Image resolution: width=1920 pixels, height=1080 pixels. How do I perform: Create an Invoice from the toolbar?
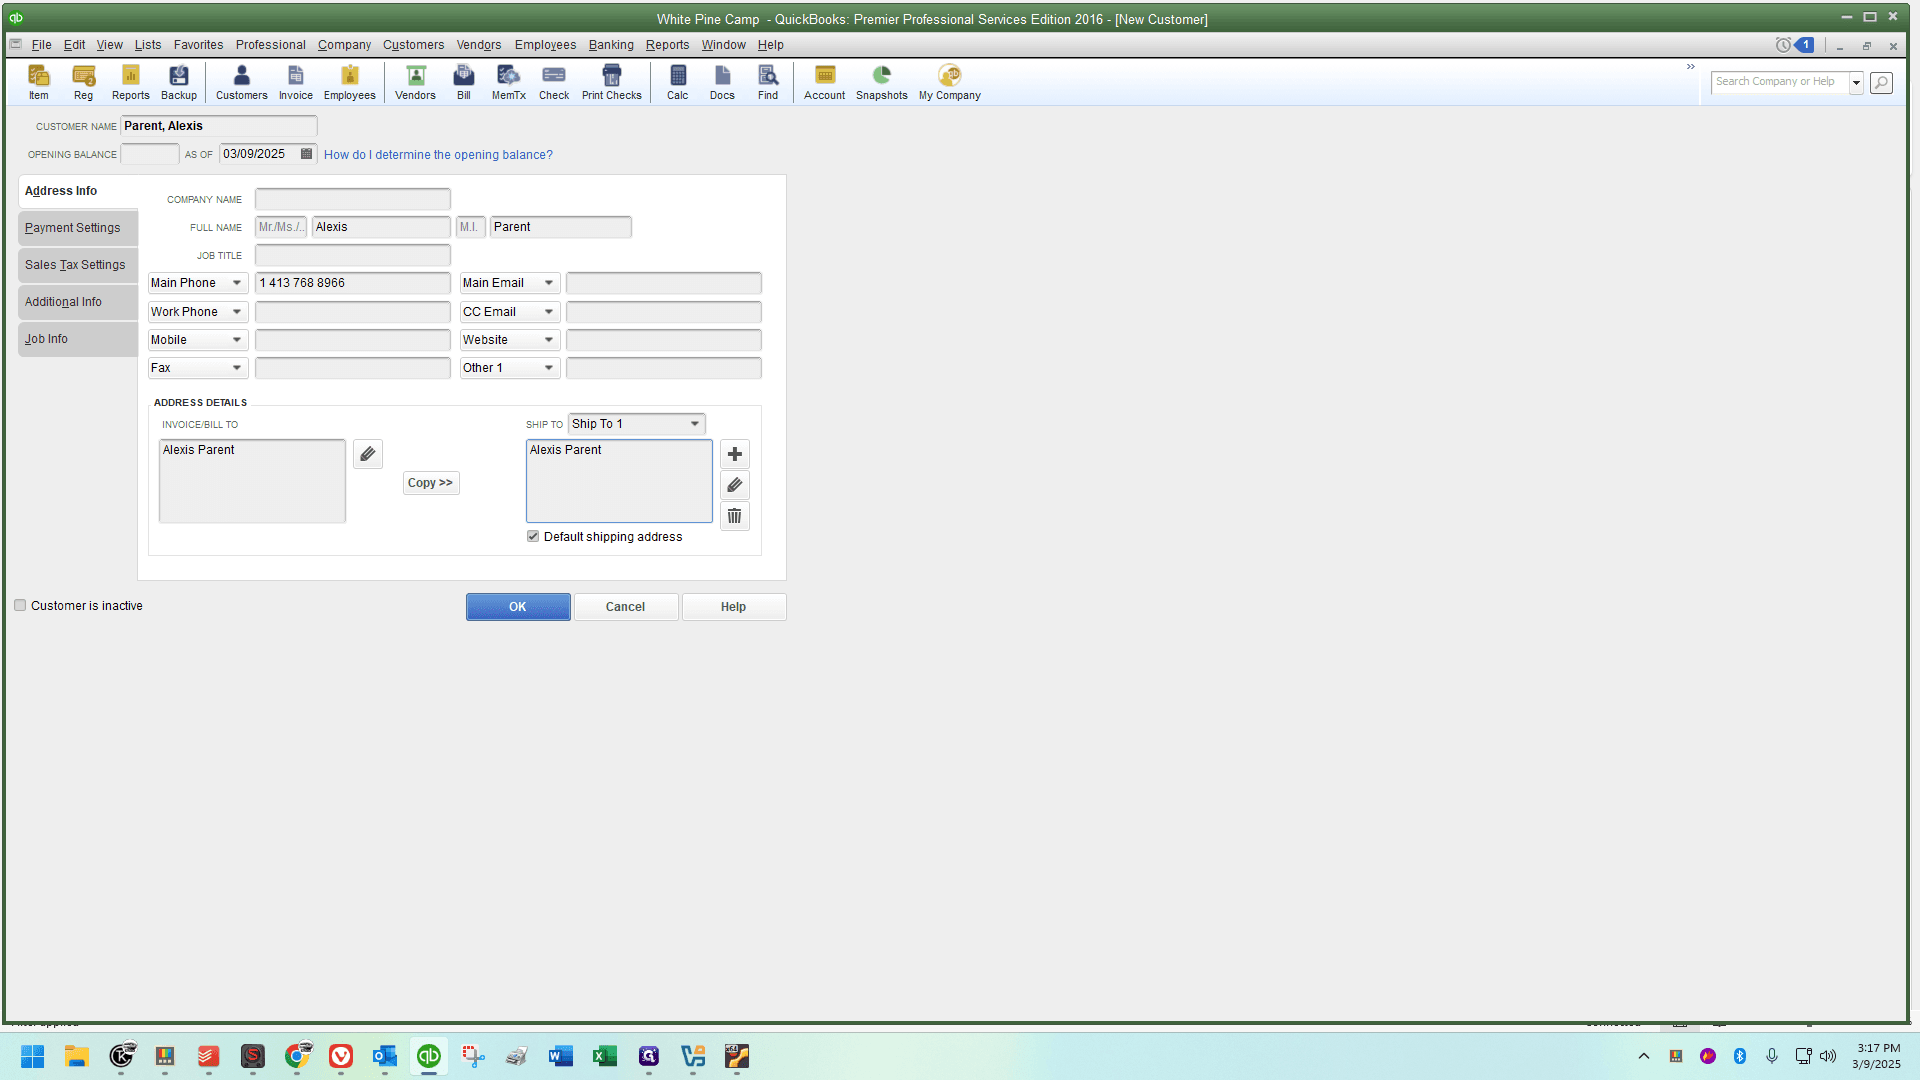click(x=296, y=82)
